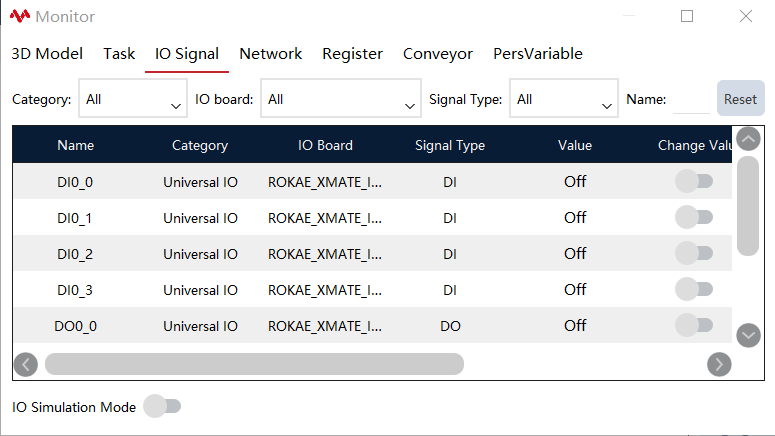Close the Monitor window
The image size is (775, 436).
(746, 16)
